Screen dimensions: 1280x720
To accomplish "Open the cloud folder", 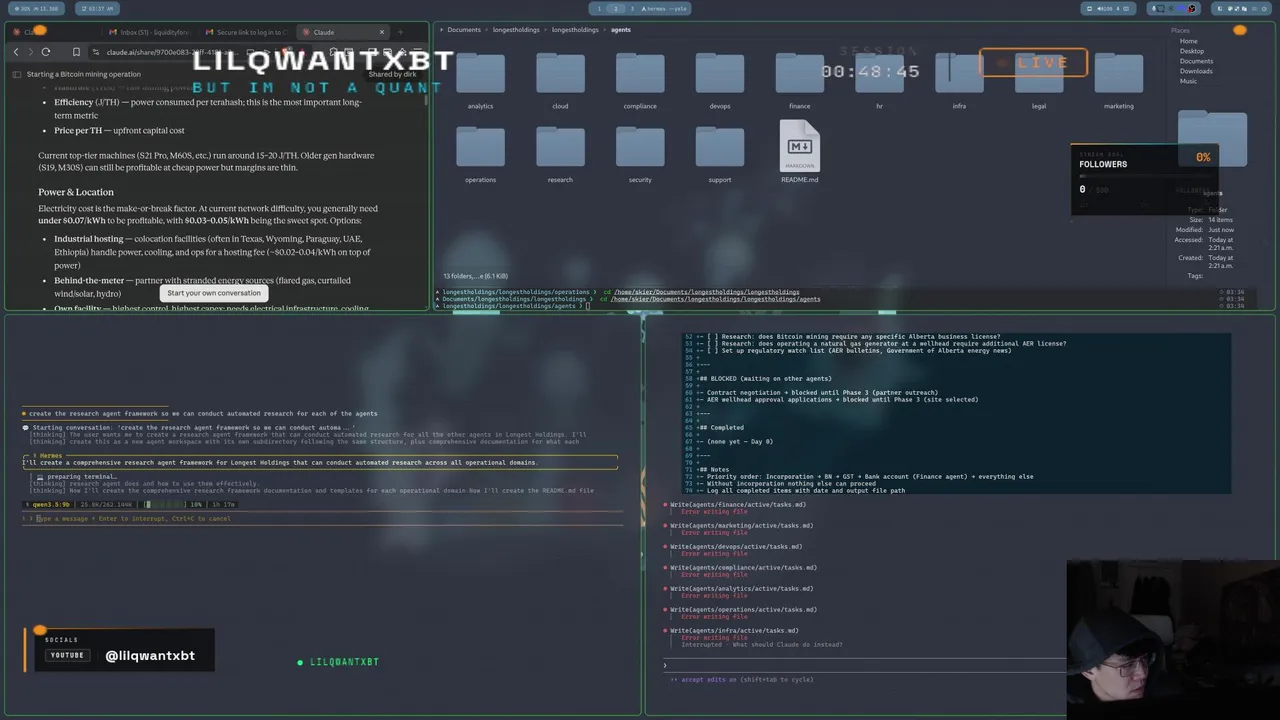I will (x=560, y=80).
